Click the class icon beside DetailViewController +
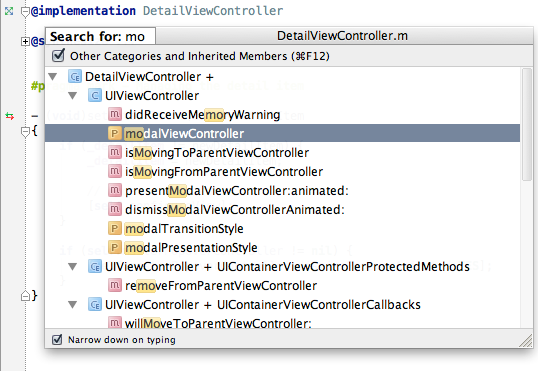 [75, 76]
